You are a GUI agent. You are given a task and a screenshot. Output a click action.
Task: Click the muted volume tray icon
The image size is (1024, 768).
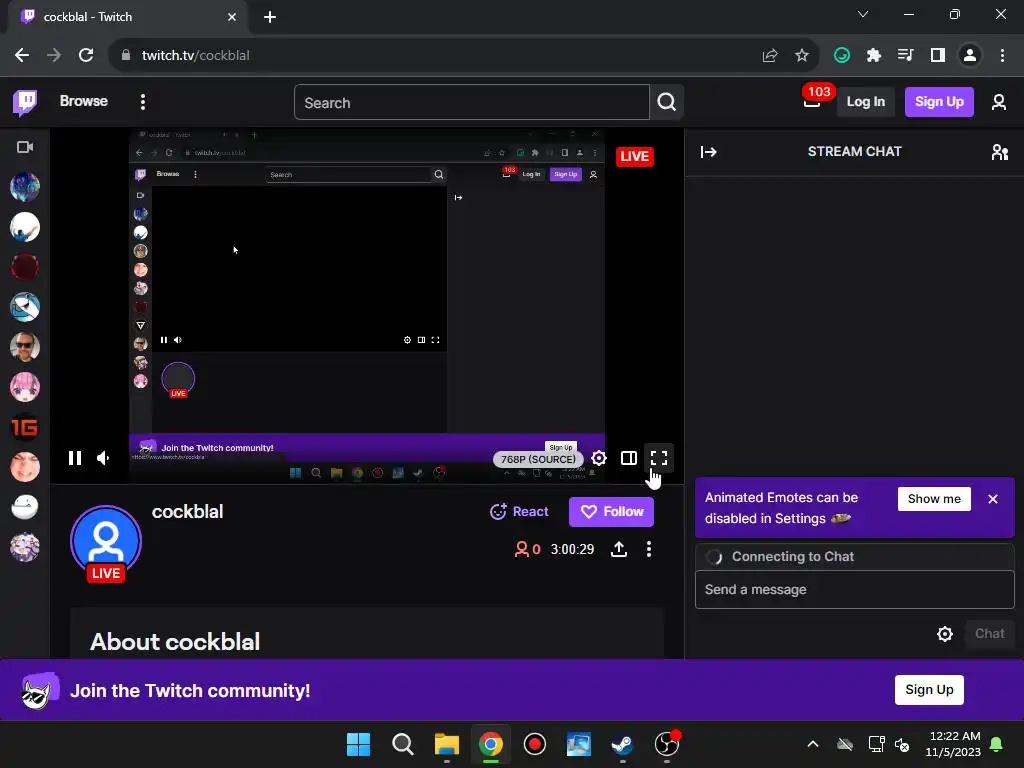[x=902, y=744]
